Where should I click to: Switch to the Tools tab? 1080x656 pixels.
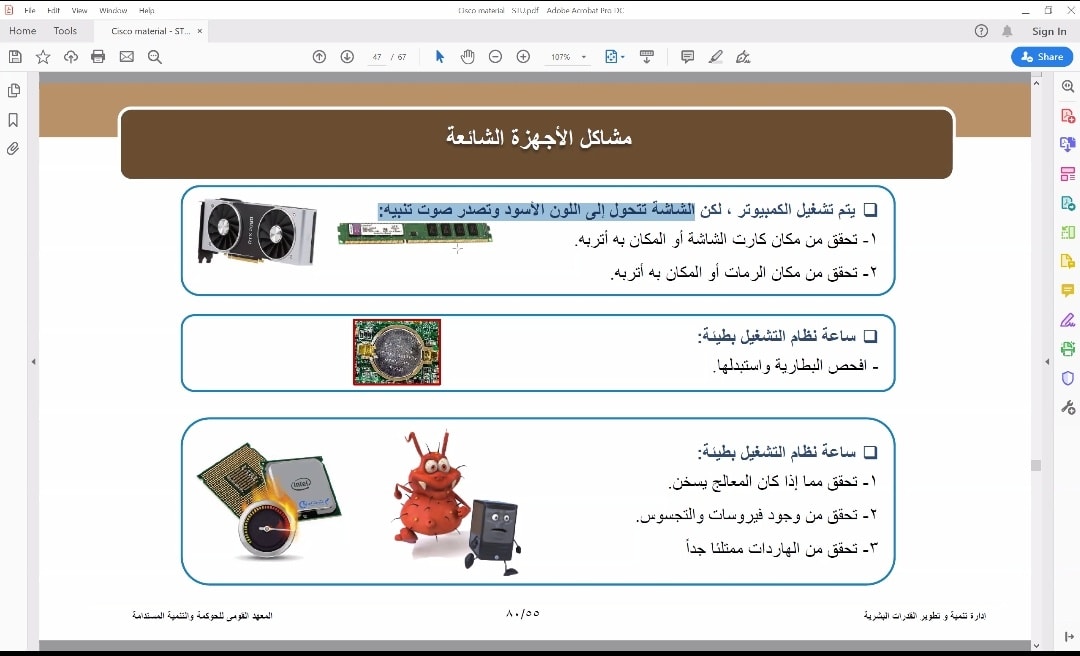pyautogui.click(x=65, y=31)
